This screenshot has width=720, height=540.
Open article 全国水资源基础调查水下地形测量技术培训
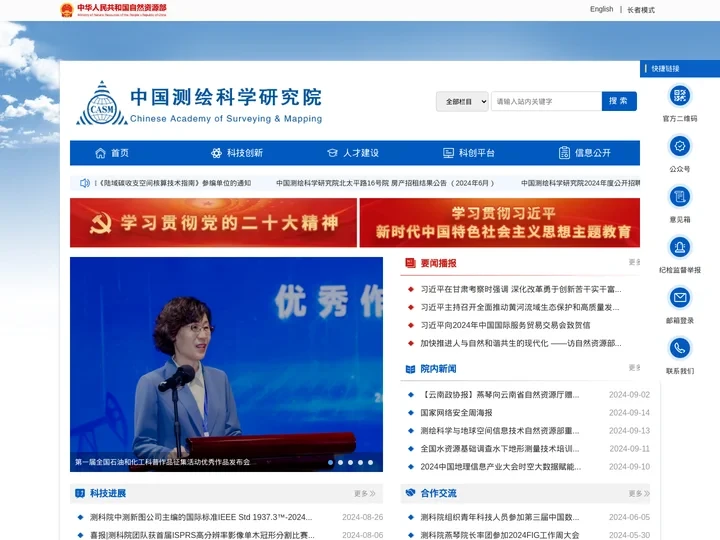[500, 449]
